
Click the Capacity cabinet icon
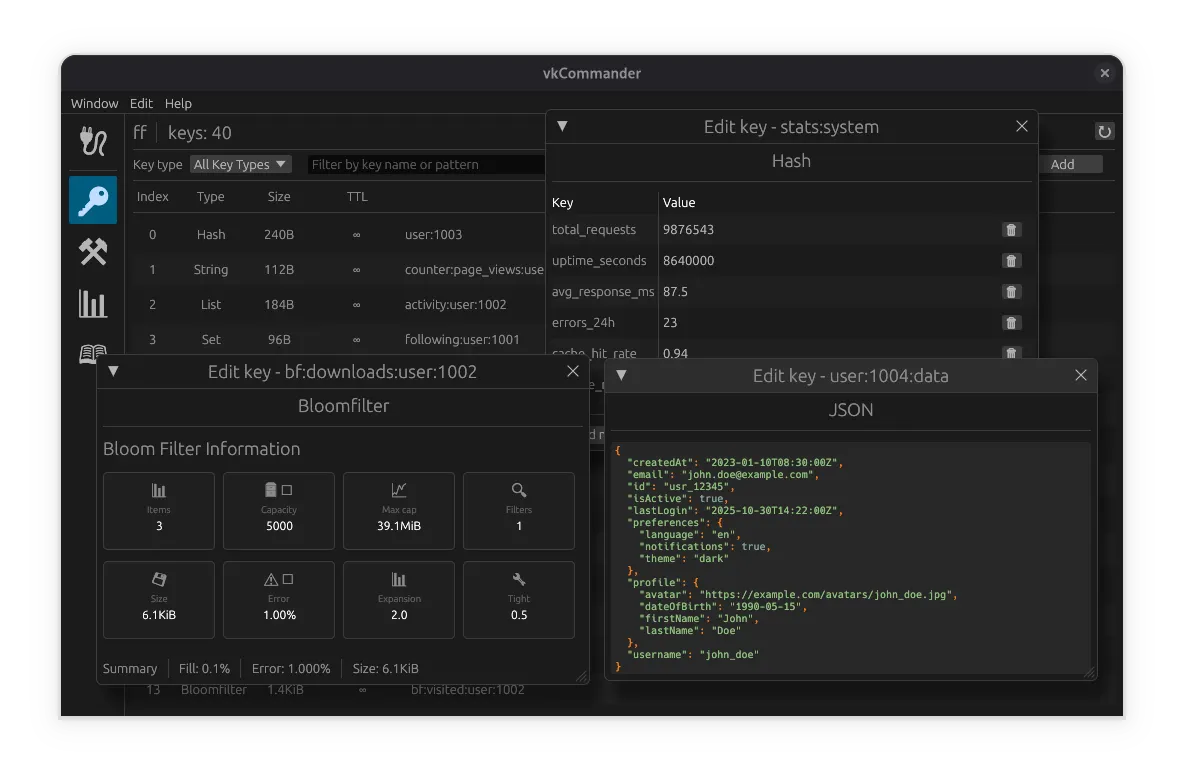point(270,490)
